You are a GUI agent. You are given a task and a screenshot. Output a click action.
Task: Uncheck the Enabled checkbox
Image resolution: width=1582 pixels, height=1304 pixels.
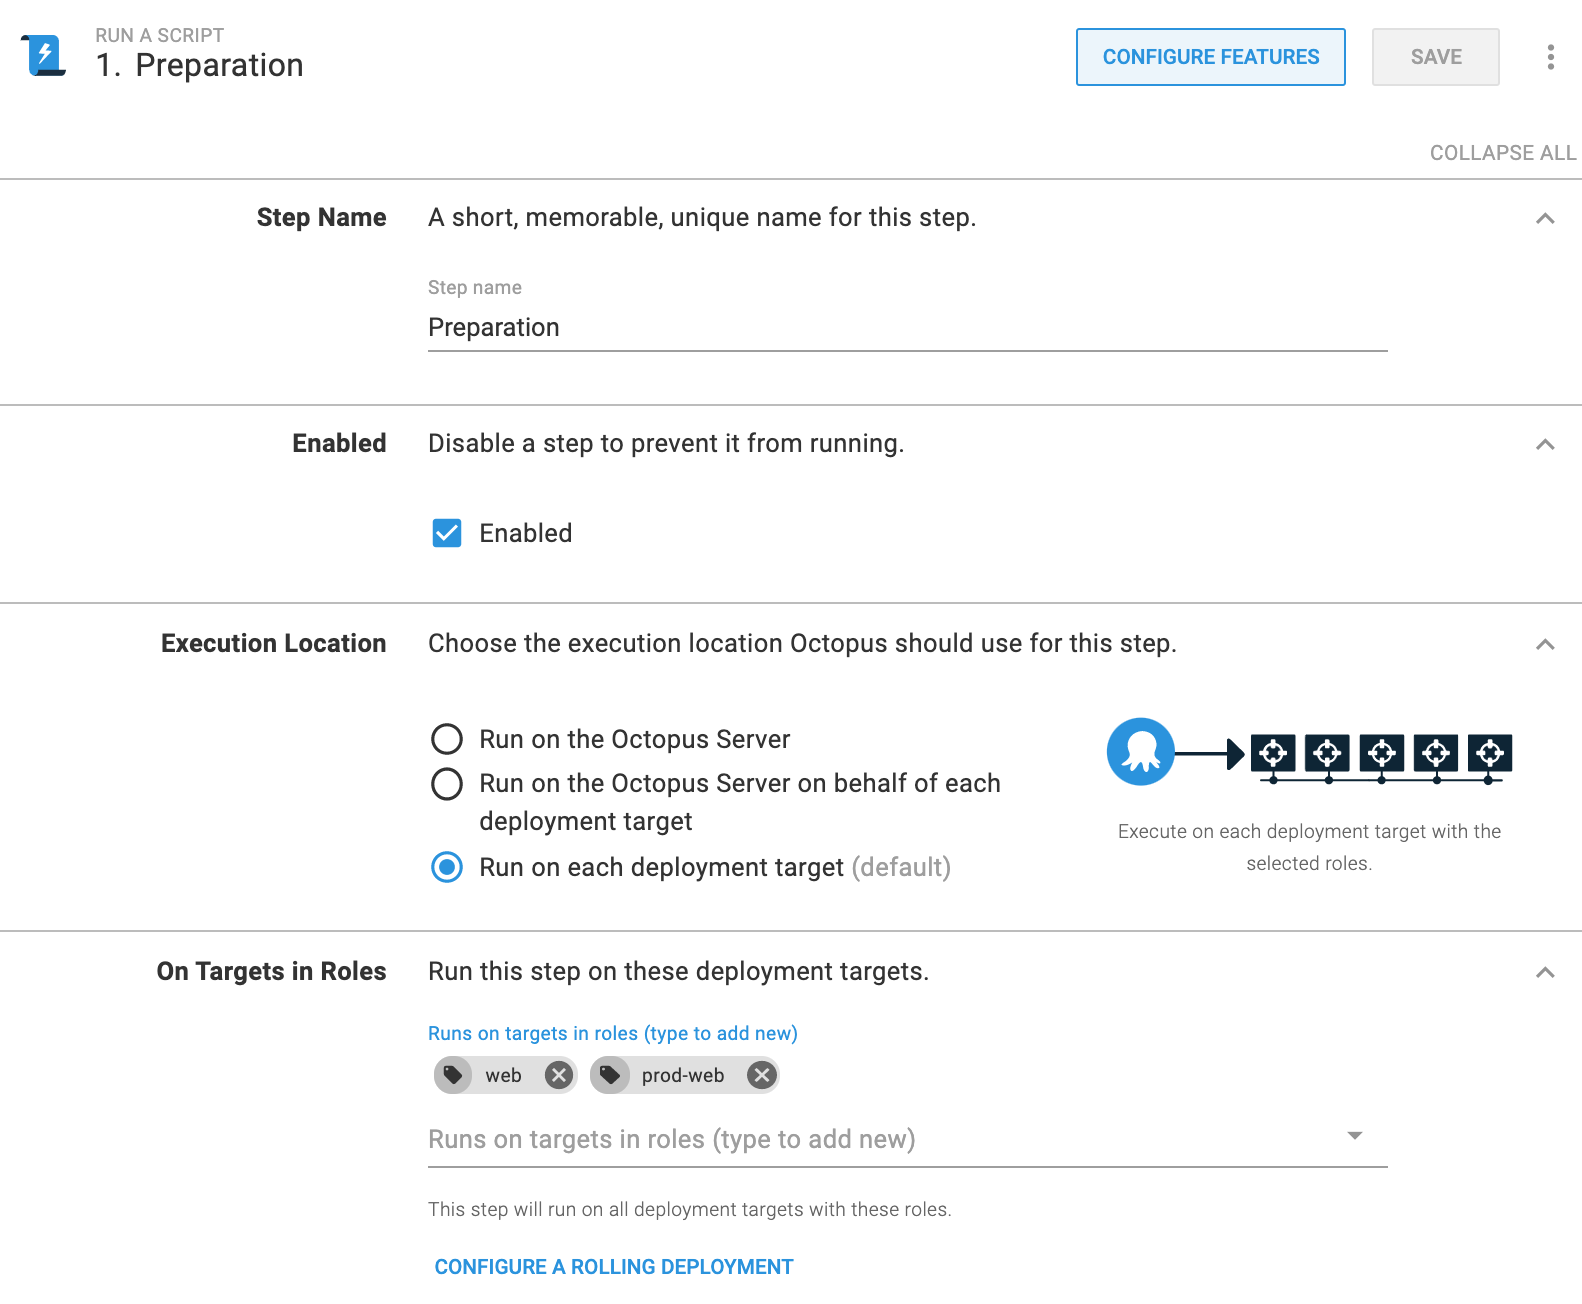pos(447,533)
